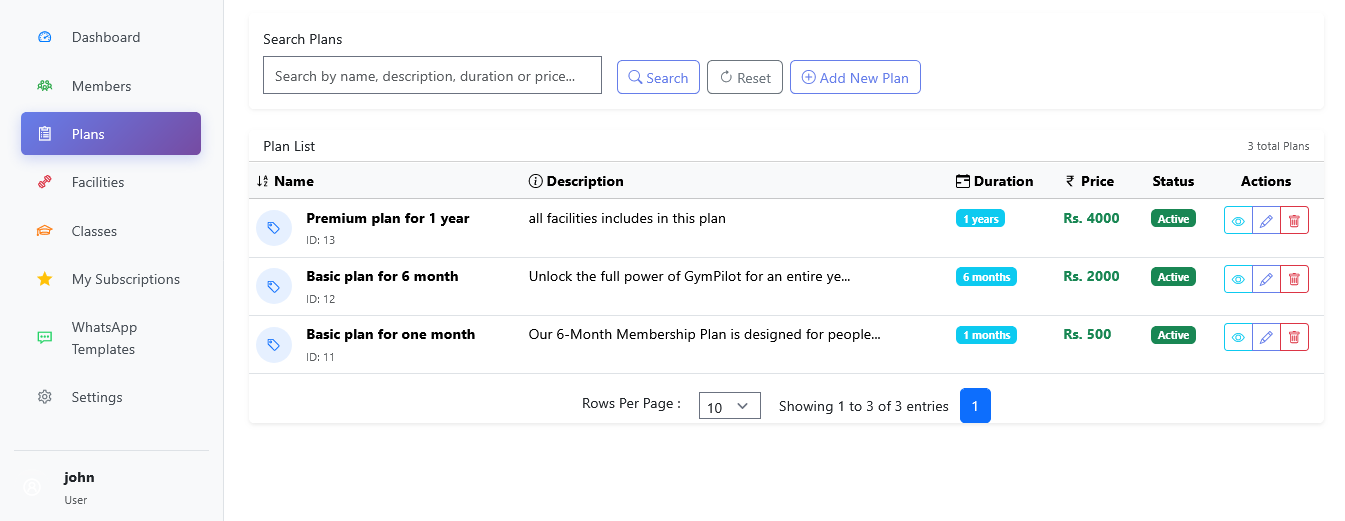Click tag icon for Basic one month plan
Viewport: 1345px width, 521px height.
click(x=274, y=344)
